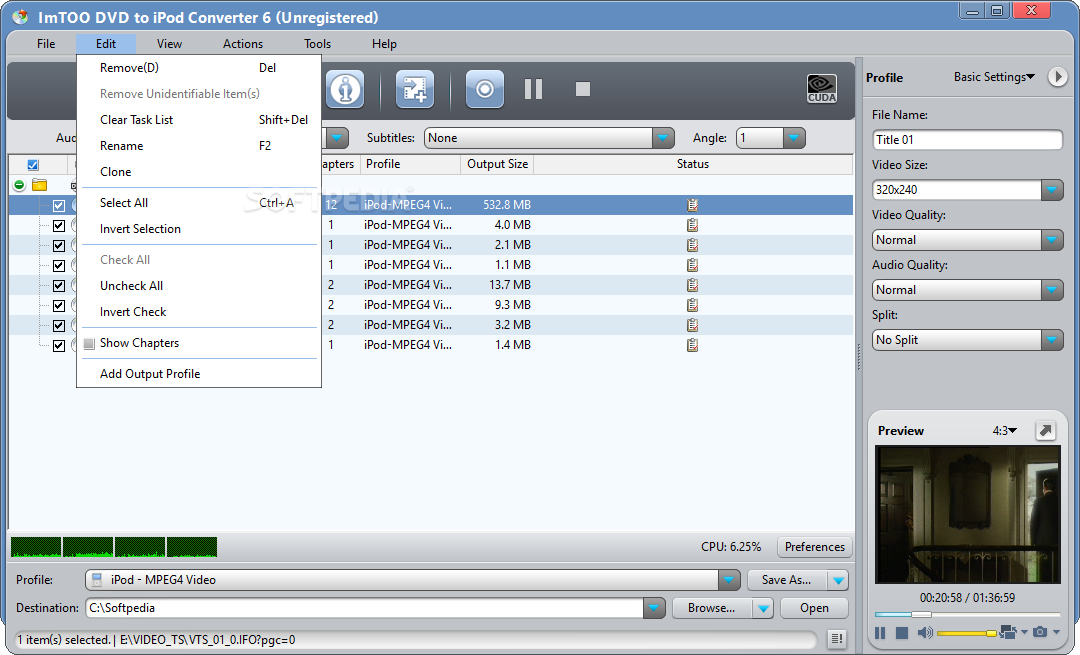Uncheck the checkbox of the 2.1 MB title
Image resolution: width=1080 pixels, height=655 pixels.
(x=59, y=245)
